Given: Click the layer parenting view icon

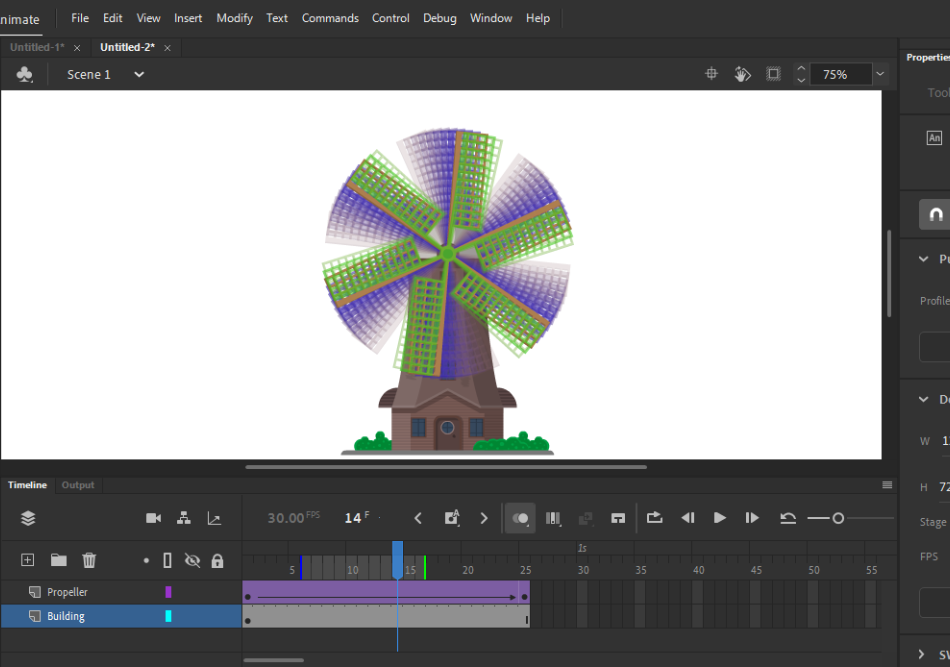Looking at the screenshot, I should [184, 519].
